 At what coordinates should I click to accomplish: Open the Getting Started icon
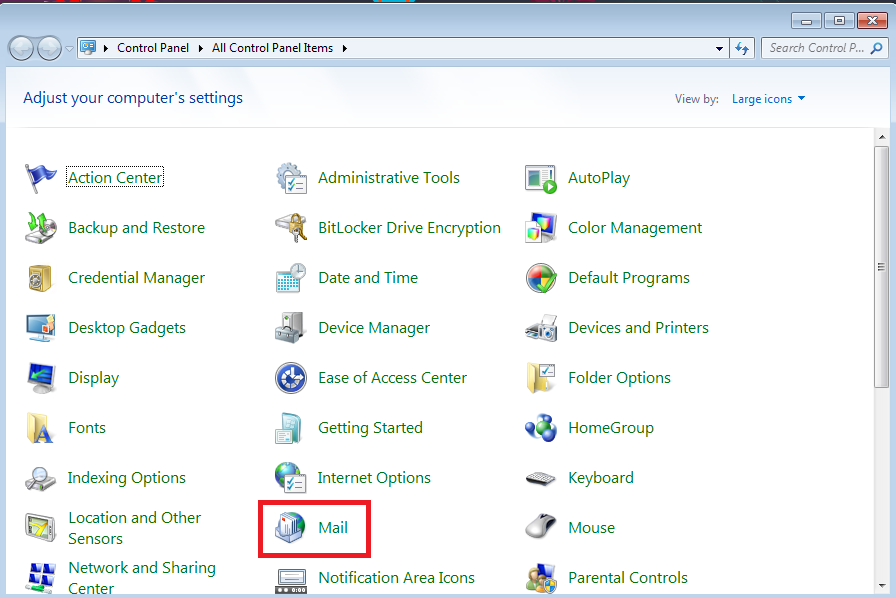click(289, 428)
